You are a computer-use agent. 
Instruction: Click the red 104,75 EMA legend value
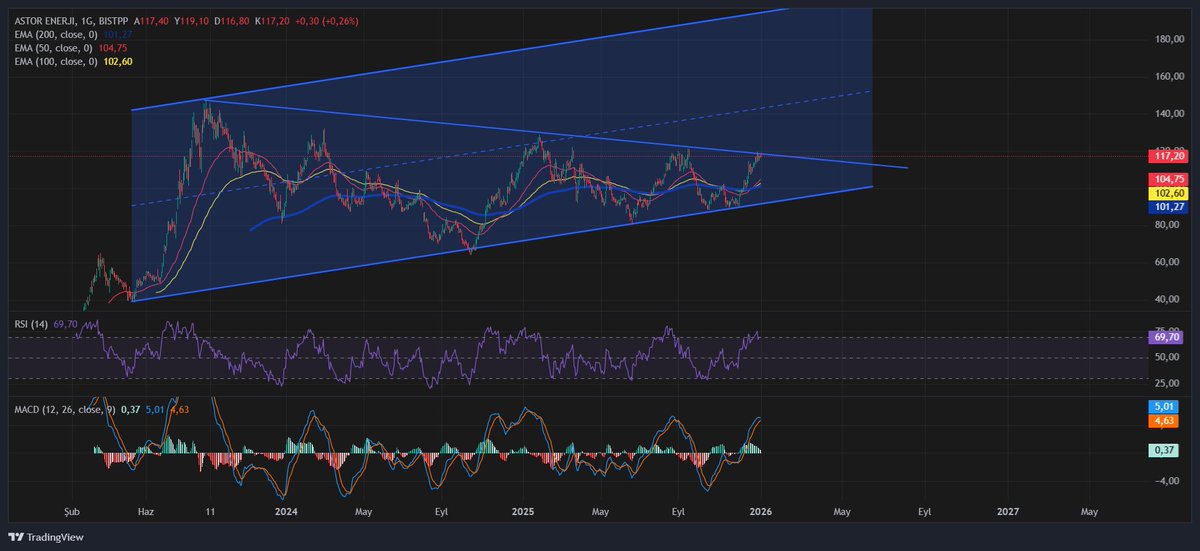pyautogui.click(x=112, y=48)
